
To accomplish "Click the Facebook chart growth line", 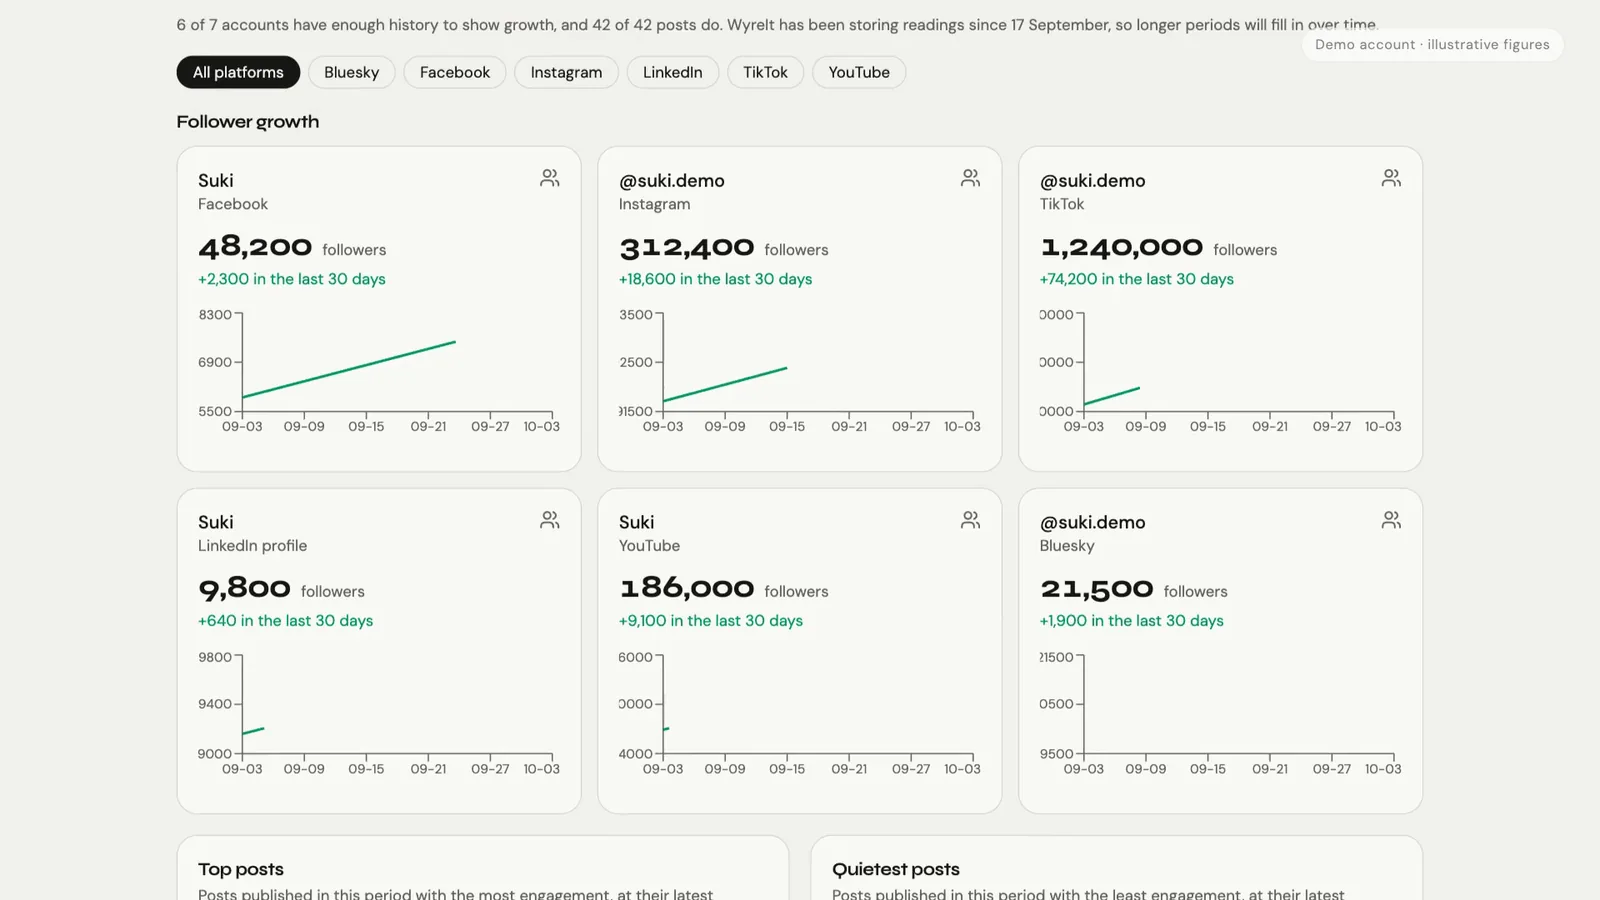I will click(349, 370).
